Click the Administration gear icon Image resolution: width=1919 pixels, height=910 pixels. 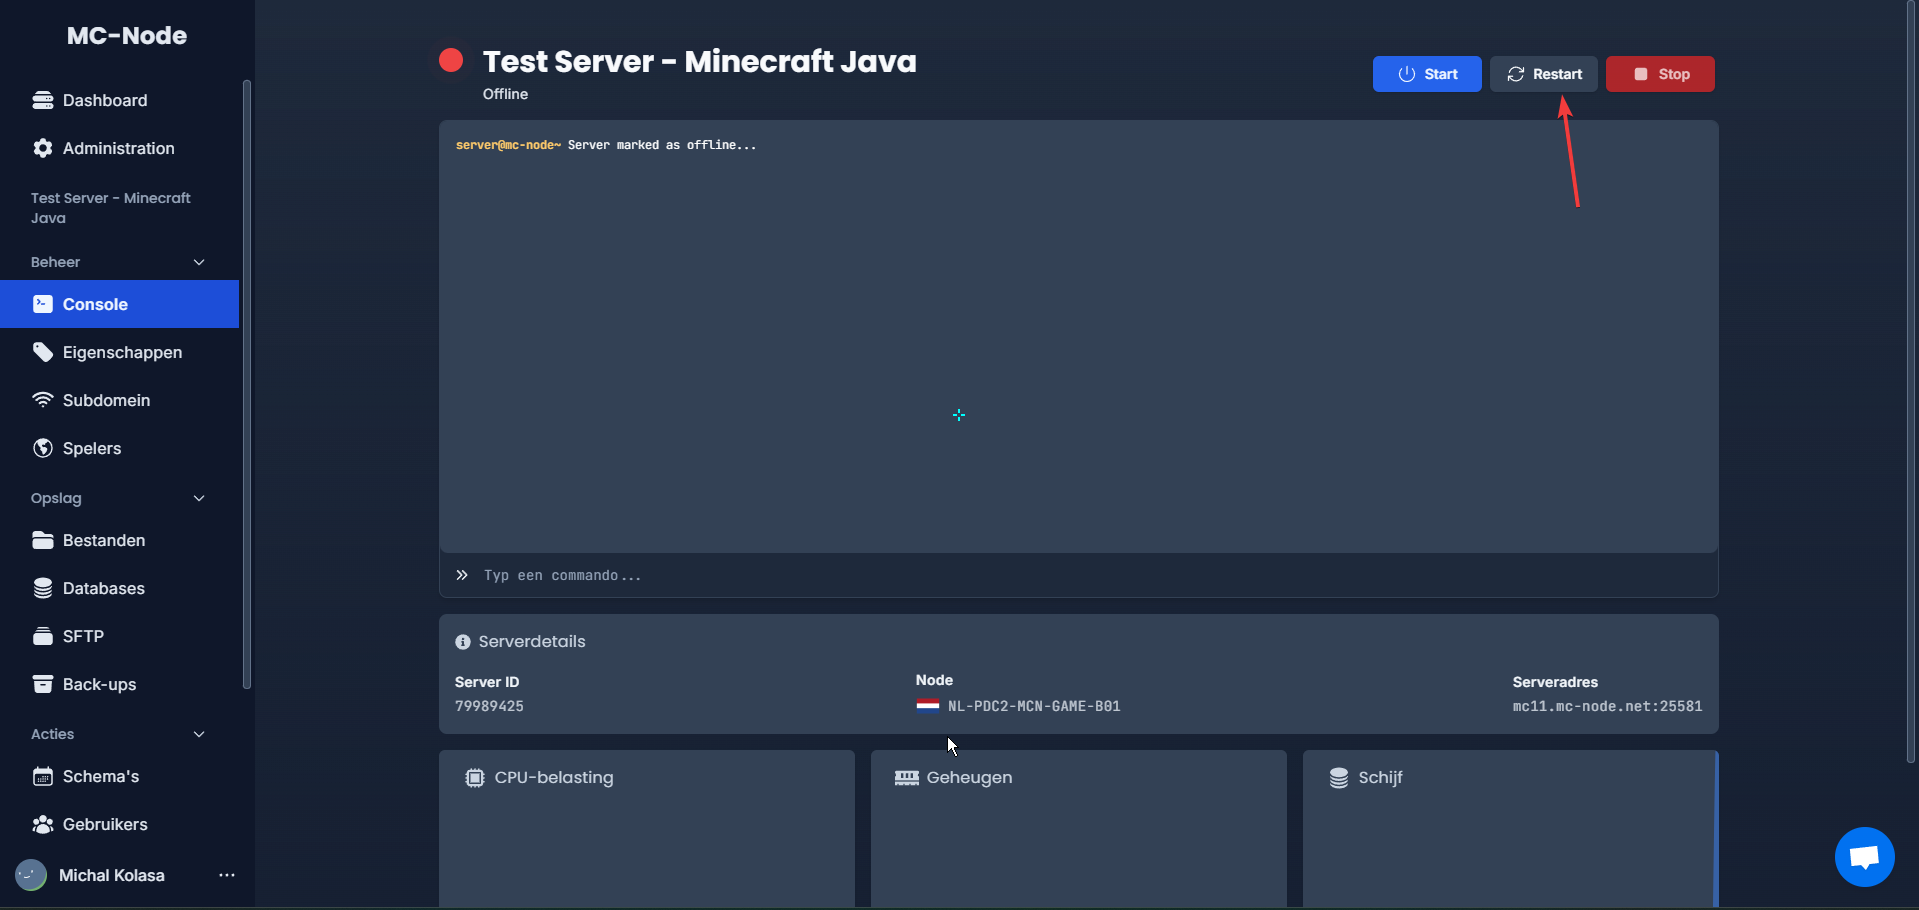(43, 148)
